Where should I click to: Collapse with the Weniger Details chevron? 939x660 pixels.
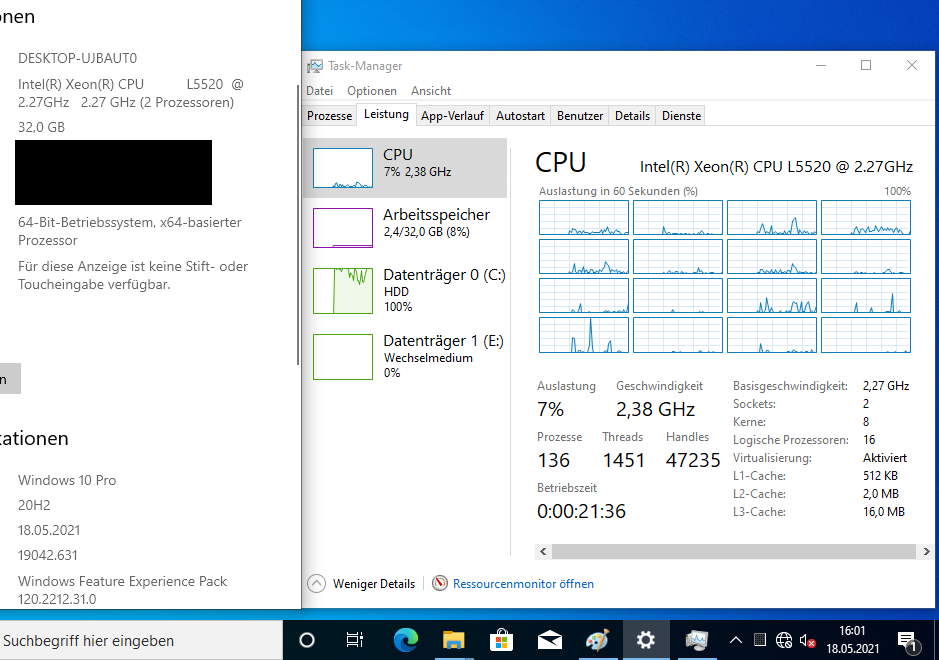[x=316, y=583]
